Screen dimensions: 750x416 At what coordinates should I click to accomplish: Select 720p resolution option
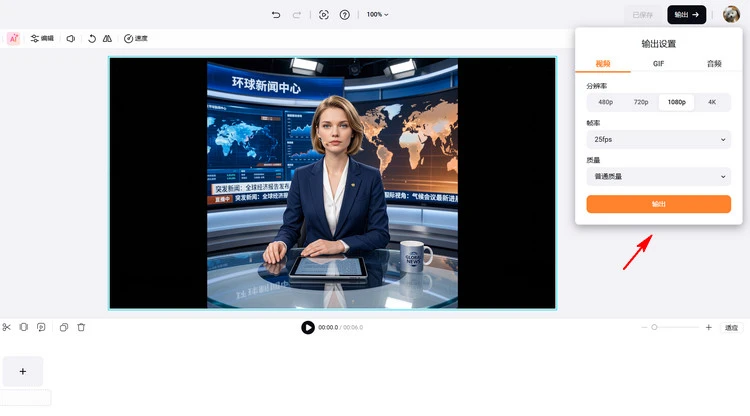click(640, 102)
